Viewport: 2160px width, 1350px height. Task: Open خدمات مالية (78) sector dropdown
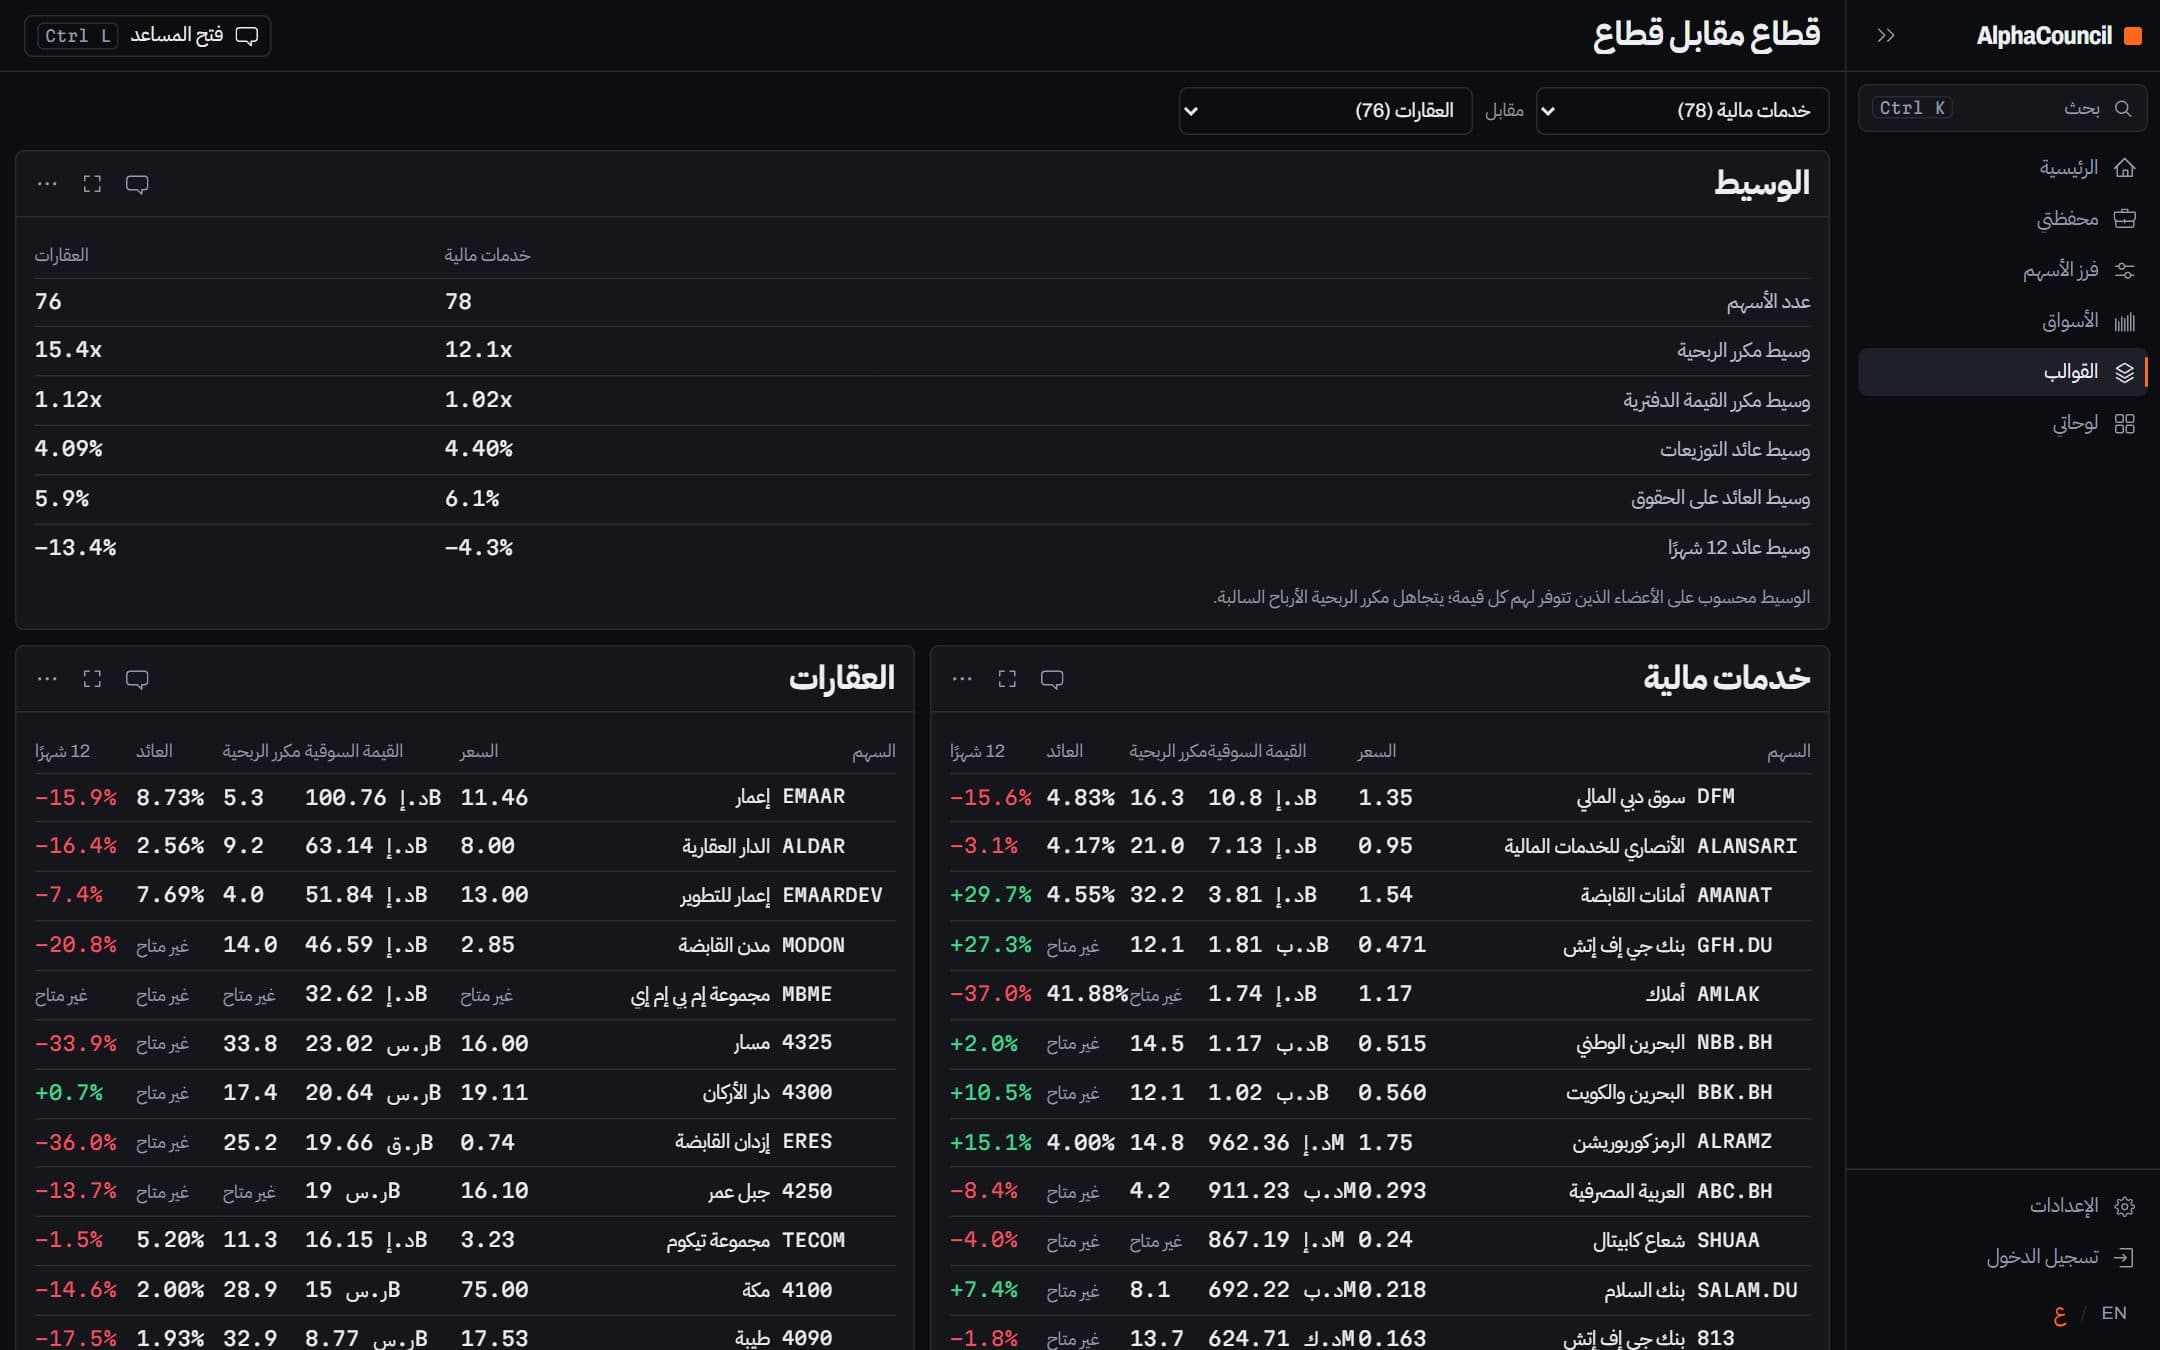[1682, 110]
